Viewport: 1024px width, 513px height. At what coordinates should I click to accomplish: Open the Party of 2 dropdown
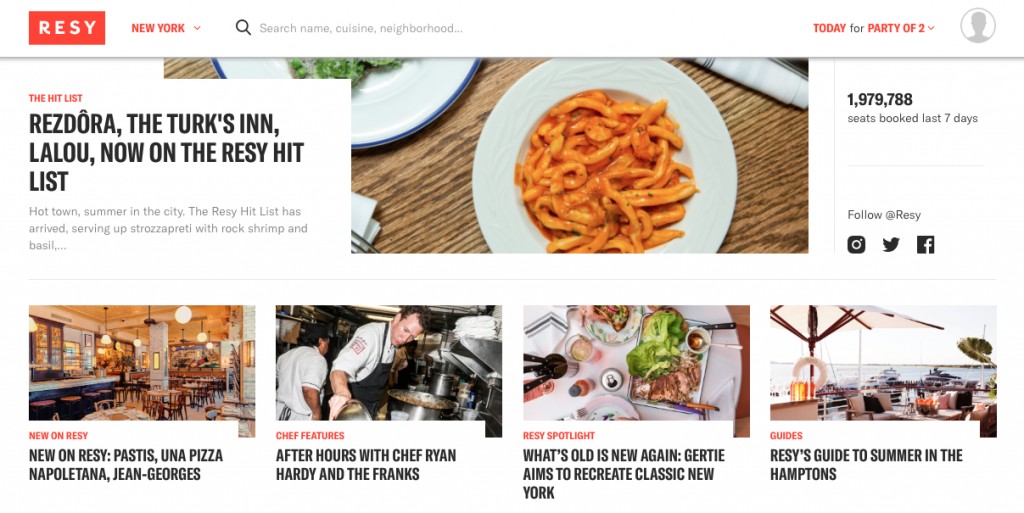901,28
